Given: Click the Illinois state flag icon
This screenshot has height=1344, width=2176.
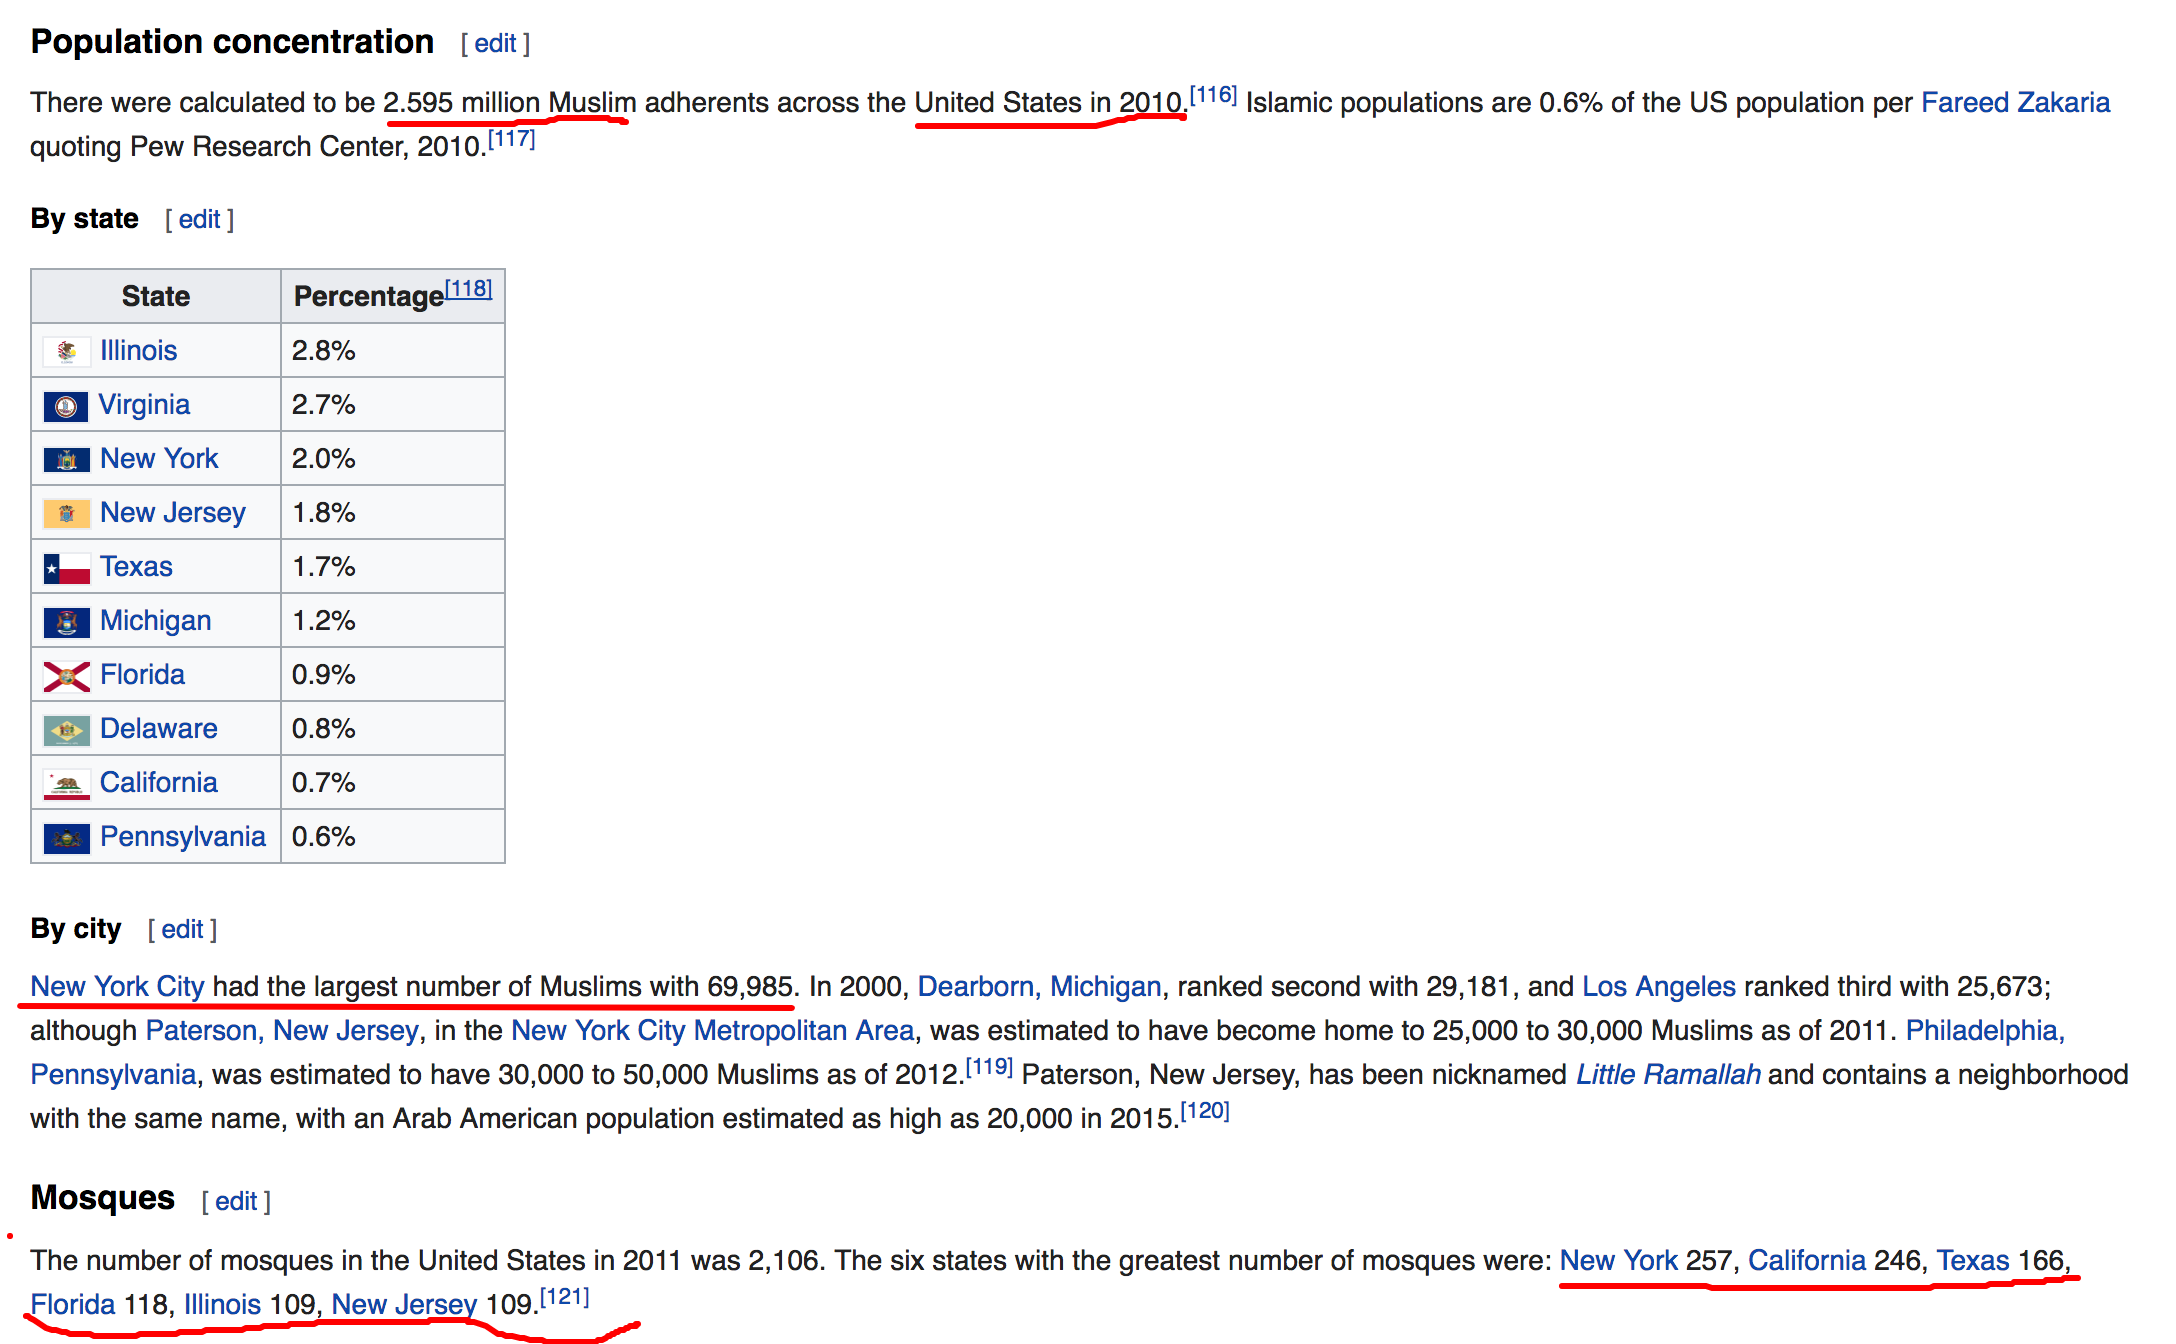Looking at the screenshot, I should pos(66,352).
